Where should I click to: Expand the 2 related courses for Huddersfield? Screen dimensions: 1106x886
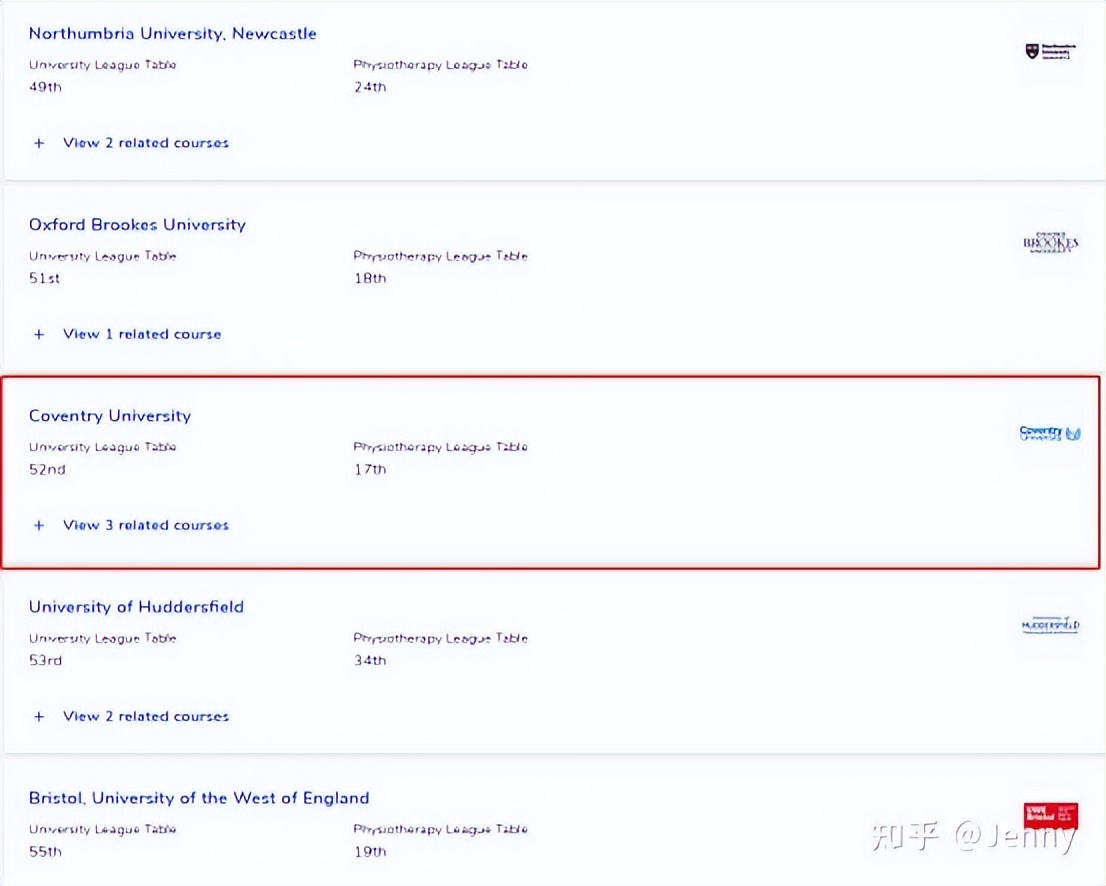pos(146,715)
